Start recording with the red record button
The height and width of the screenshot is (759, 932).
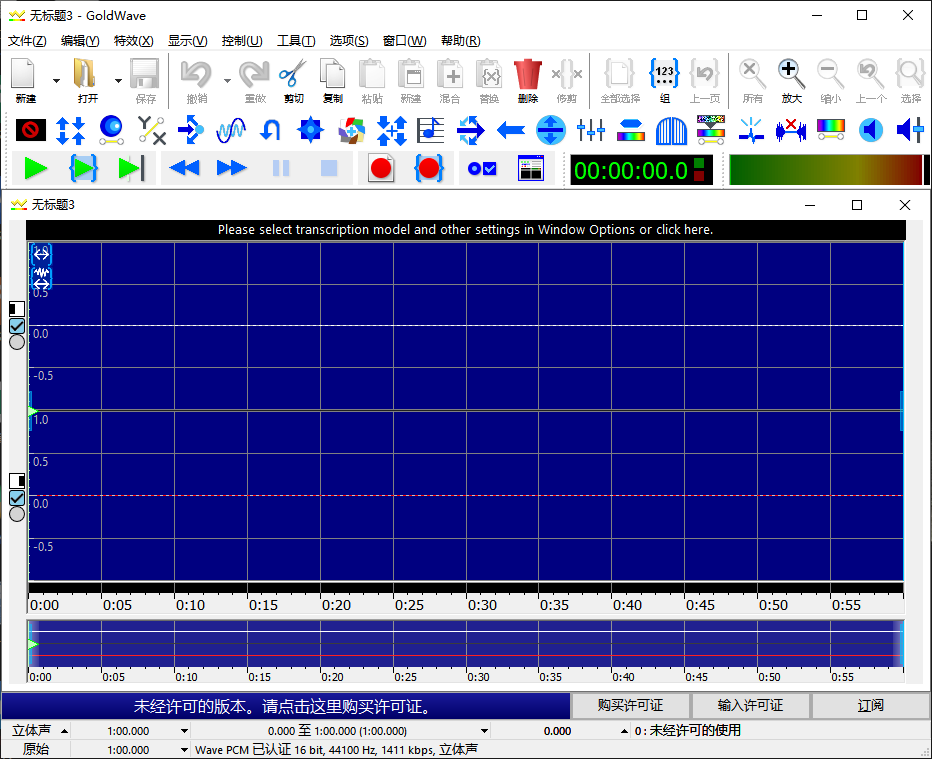pyautogui.click(x=381, y=169)
